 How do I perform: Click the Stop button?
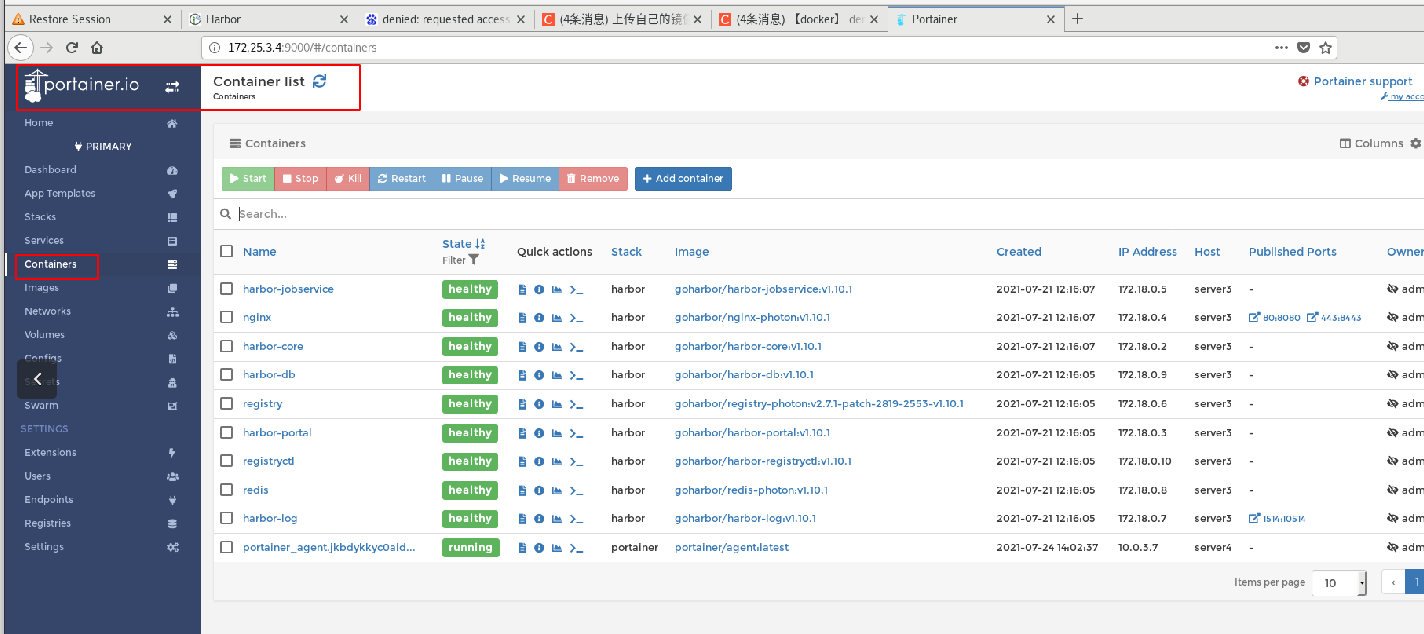[300, 179]
